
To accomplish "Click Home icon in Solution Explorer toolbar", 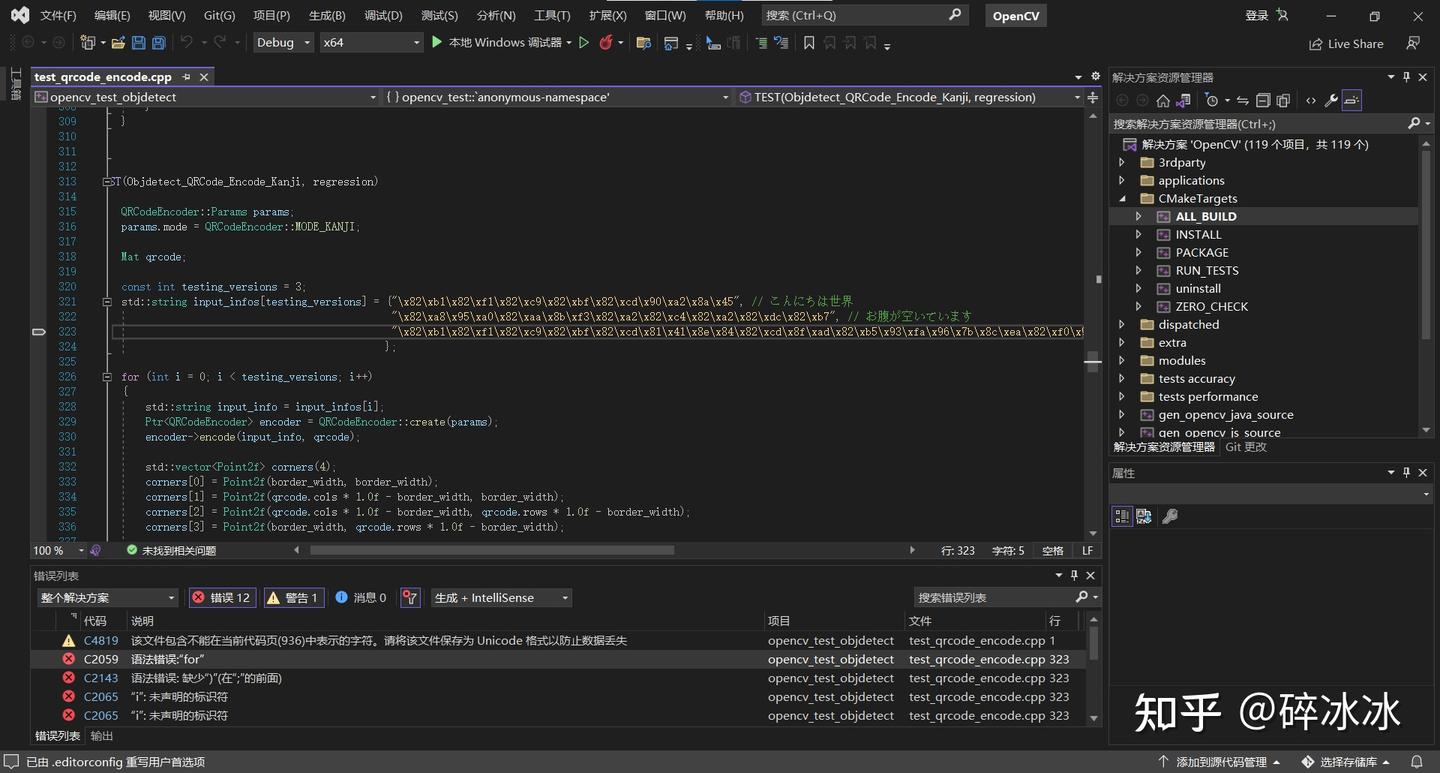I will click(1162, 100).
